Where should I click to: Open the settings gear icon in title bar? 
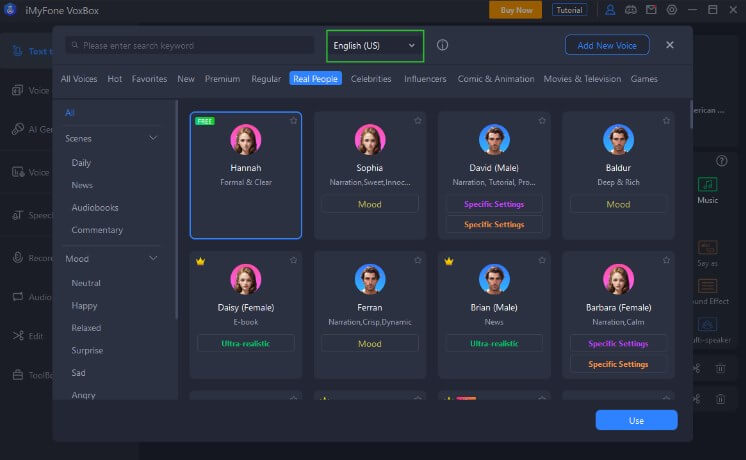pyautogui.click(x=671, y=10)
